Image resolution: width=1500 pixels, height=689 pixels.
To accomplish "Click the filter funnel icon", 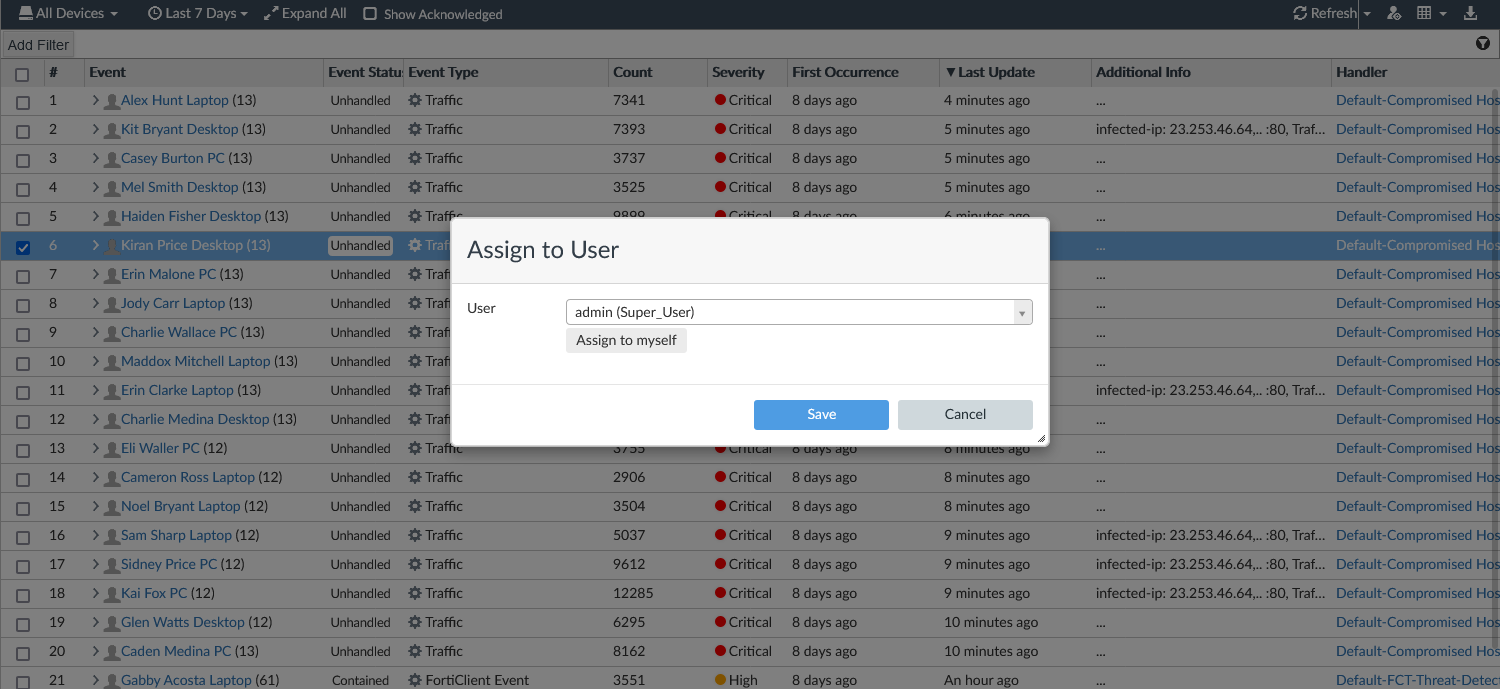I will (1483, 44).
